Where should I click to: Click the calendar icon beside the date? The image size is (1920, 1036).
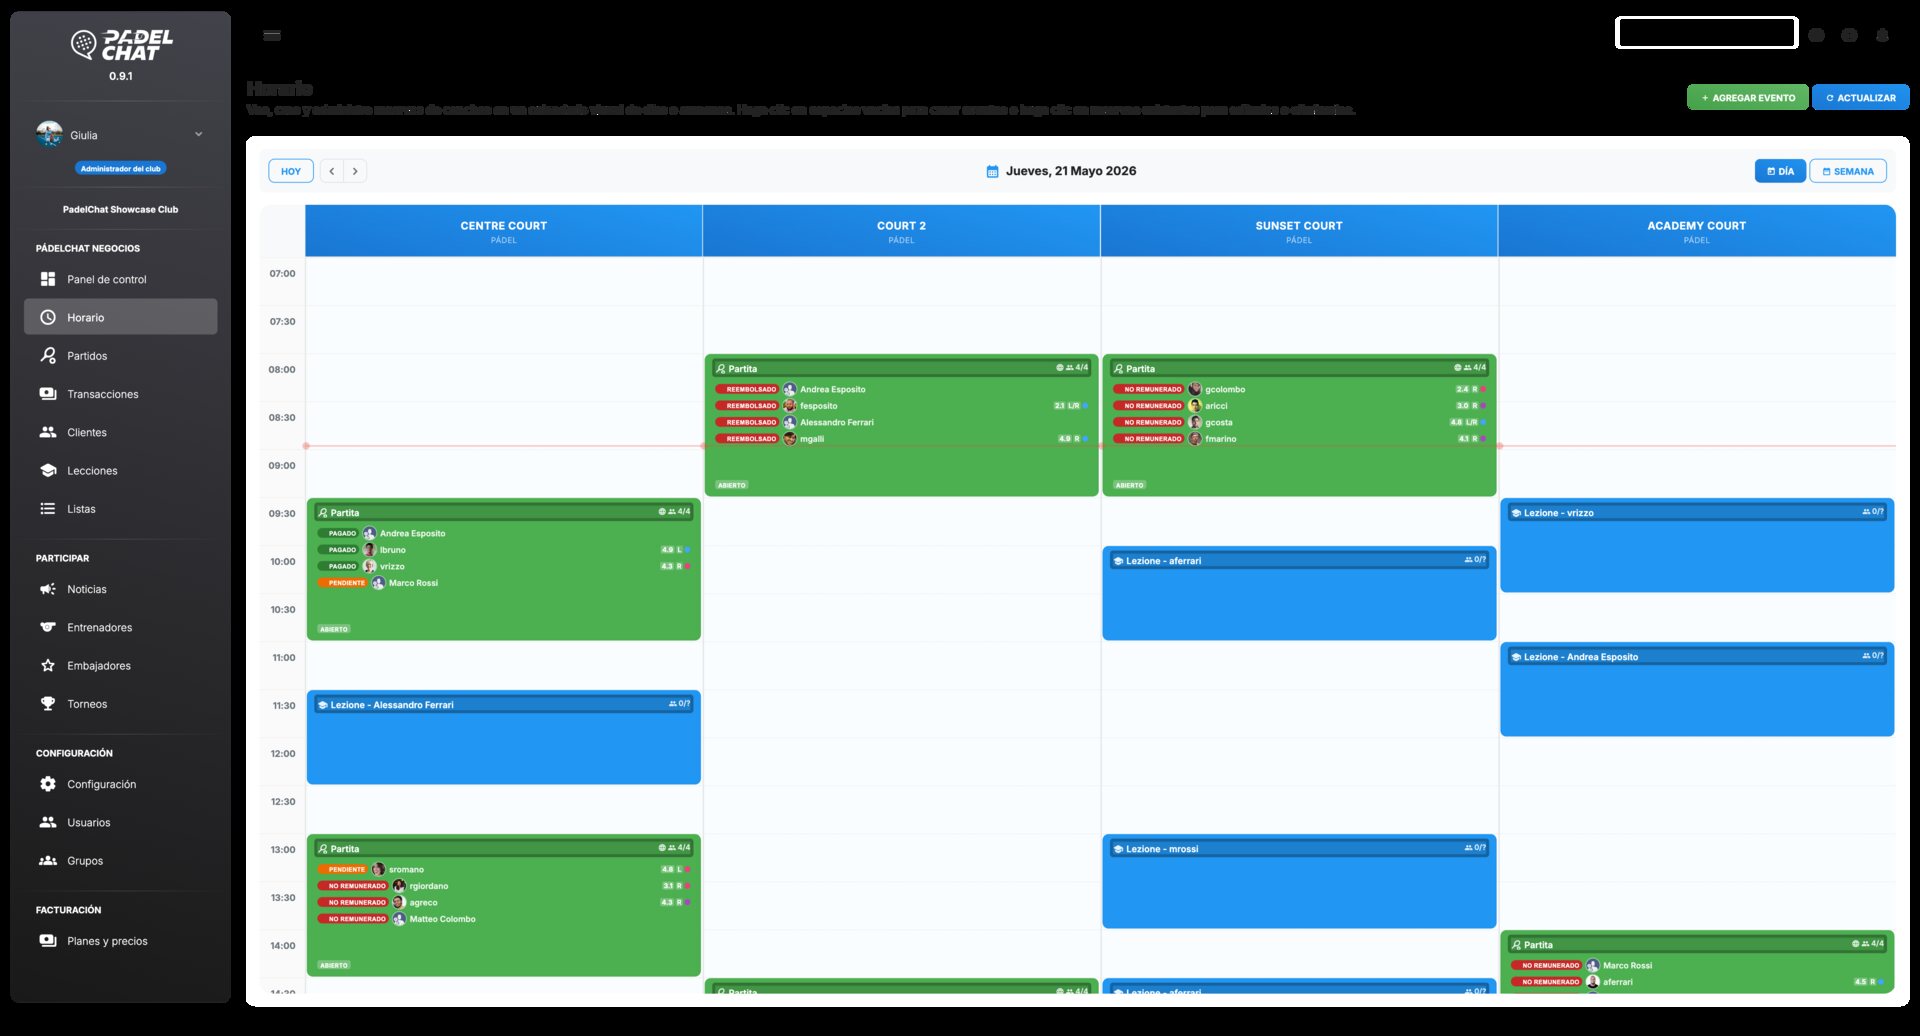[992, 172]
